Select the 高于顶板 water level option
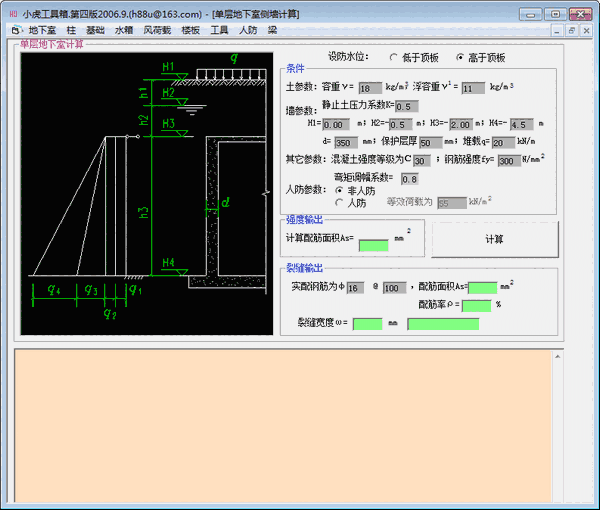600x510 pixels. pos(460,57)
